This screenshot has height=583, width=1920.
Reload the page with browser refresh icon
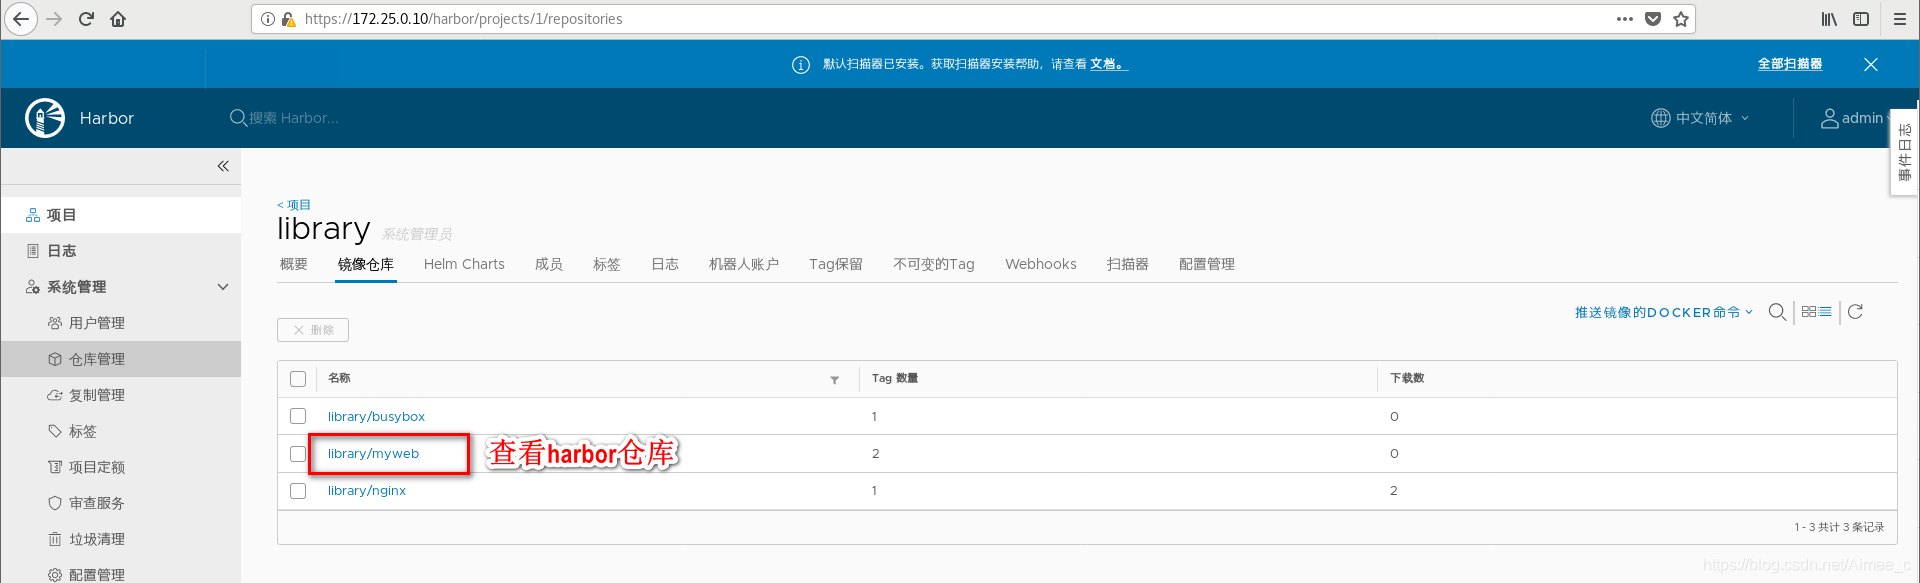(86, 19)
